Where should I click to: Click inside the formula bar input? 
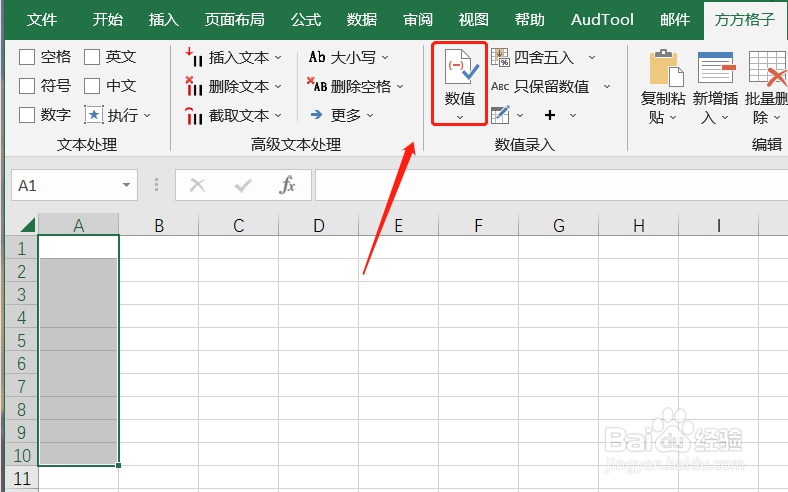551,185
